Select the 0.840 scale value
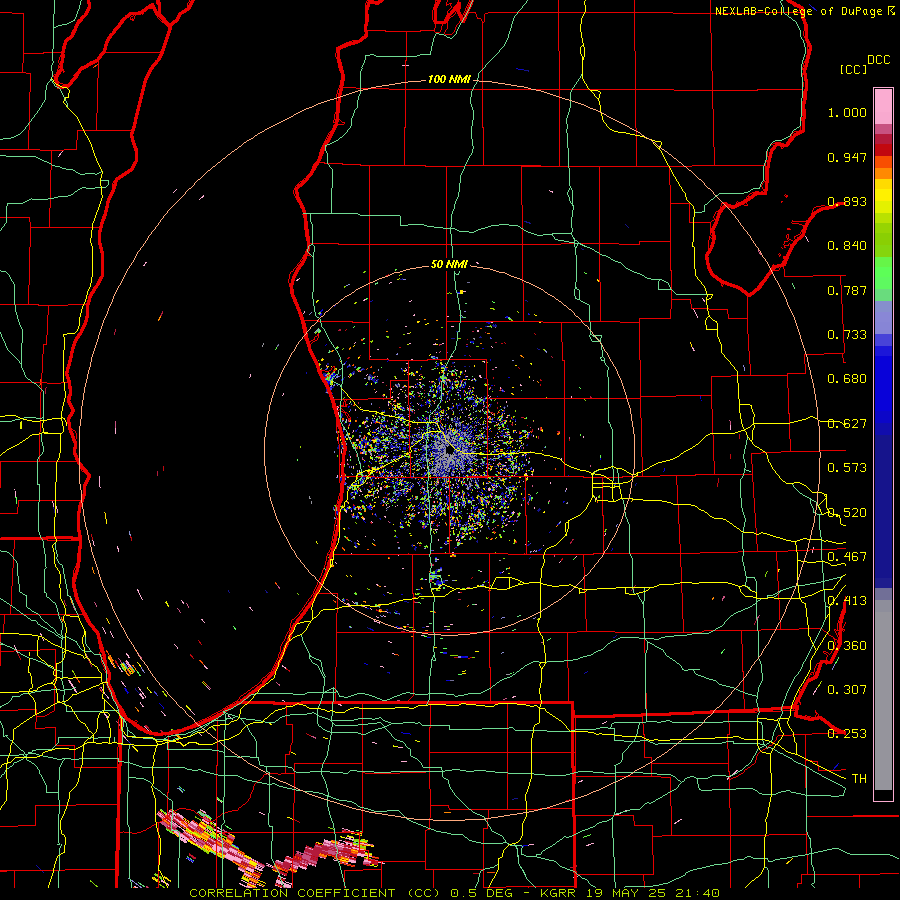 pos(847,246)
